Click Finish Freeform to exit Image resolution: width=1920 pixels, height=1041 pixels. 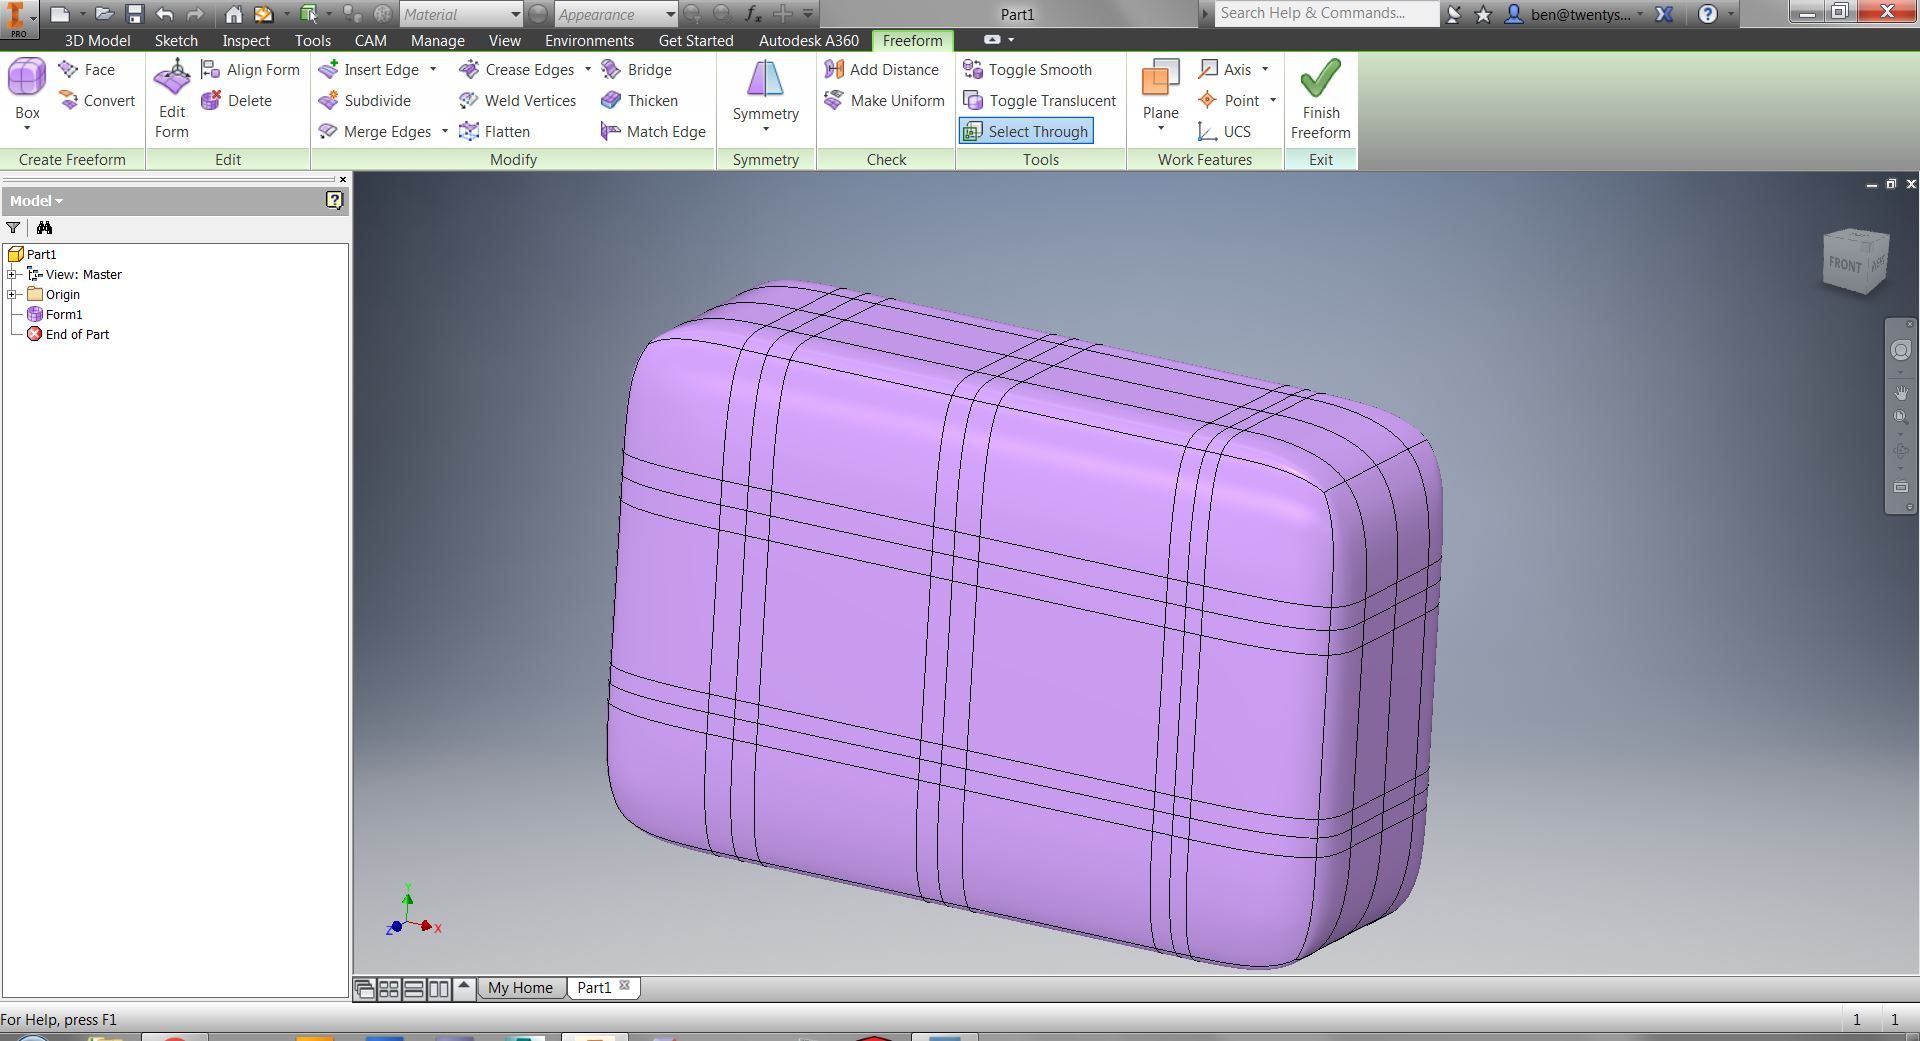pos(1320,100)
